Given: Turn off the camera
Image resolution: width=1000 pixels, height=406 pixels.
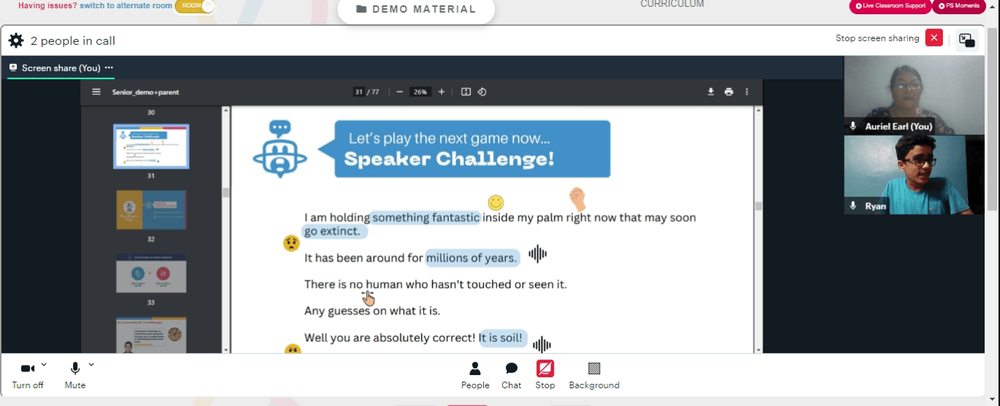Looking at the screenshot, I should coord(27,375).
